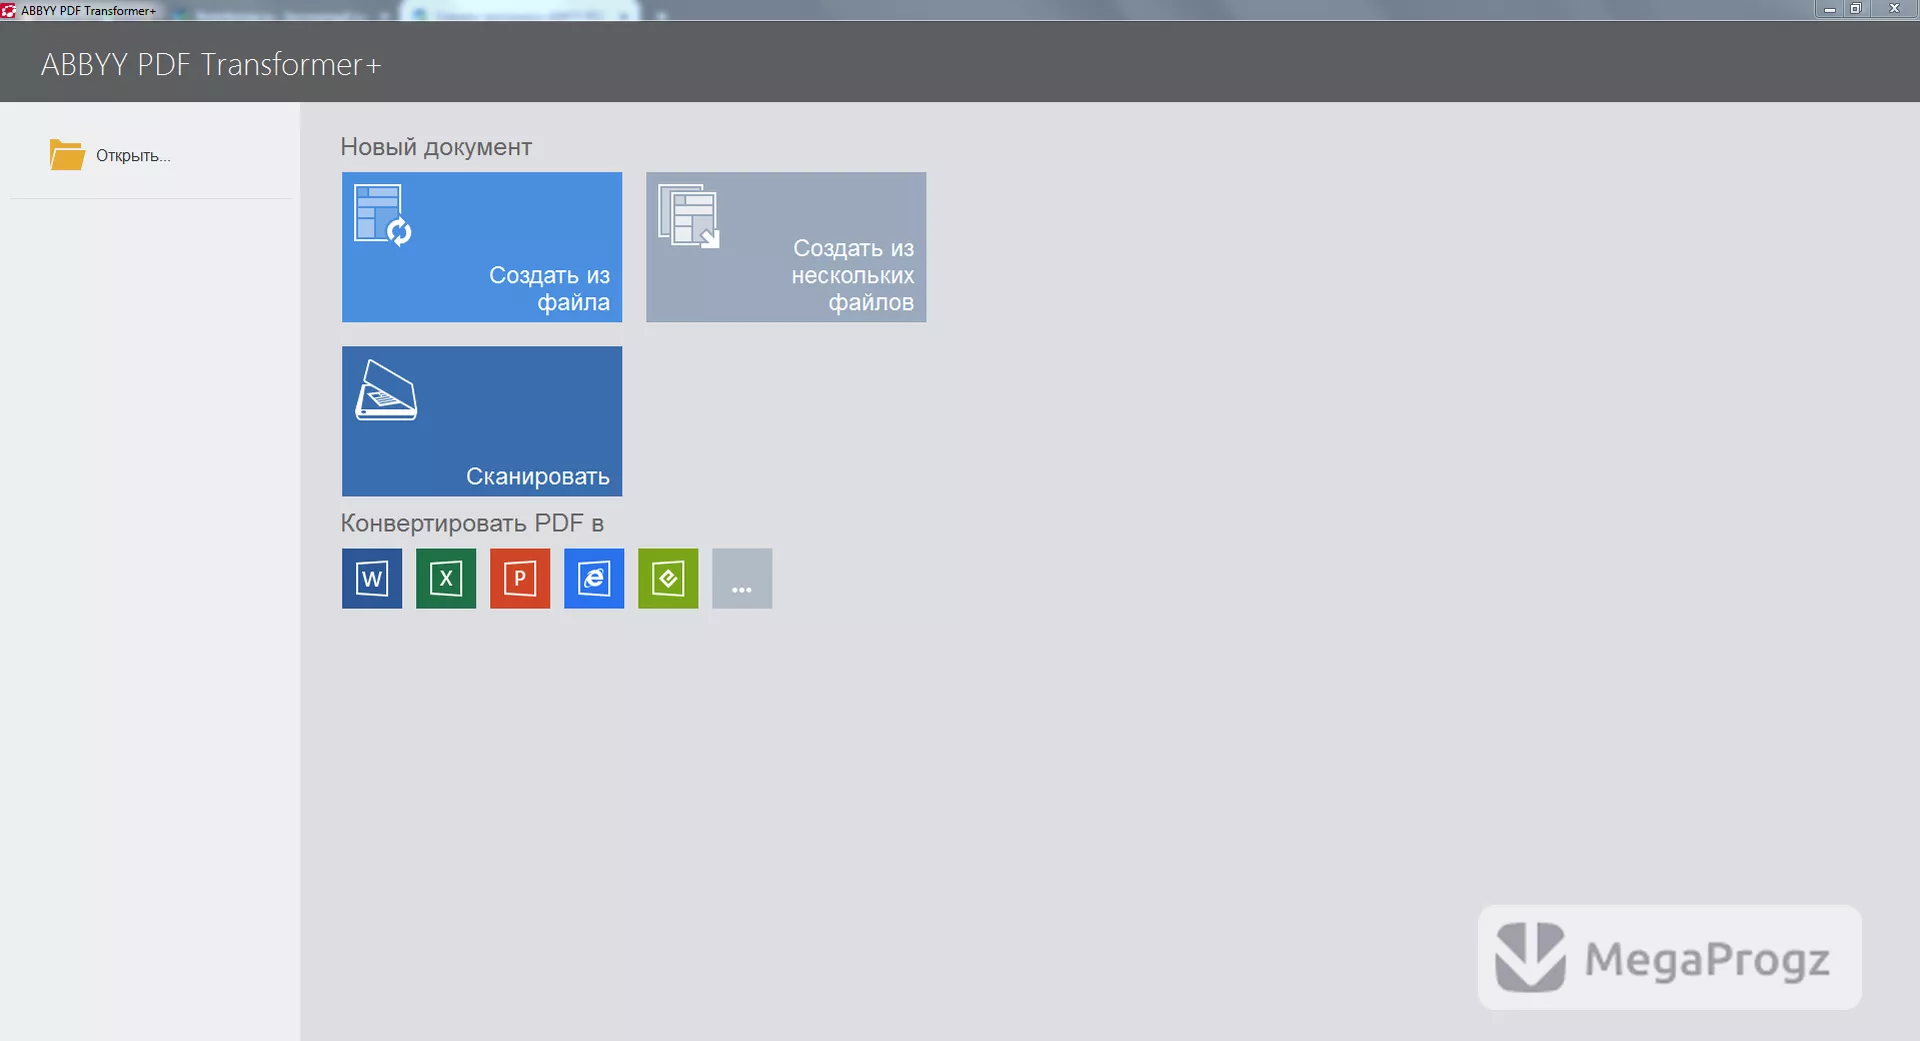Restore down the ABBYY window

[1855, 9]
